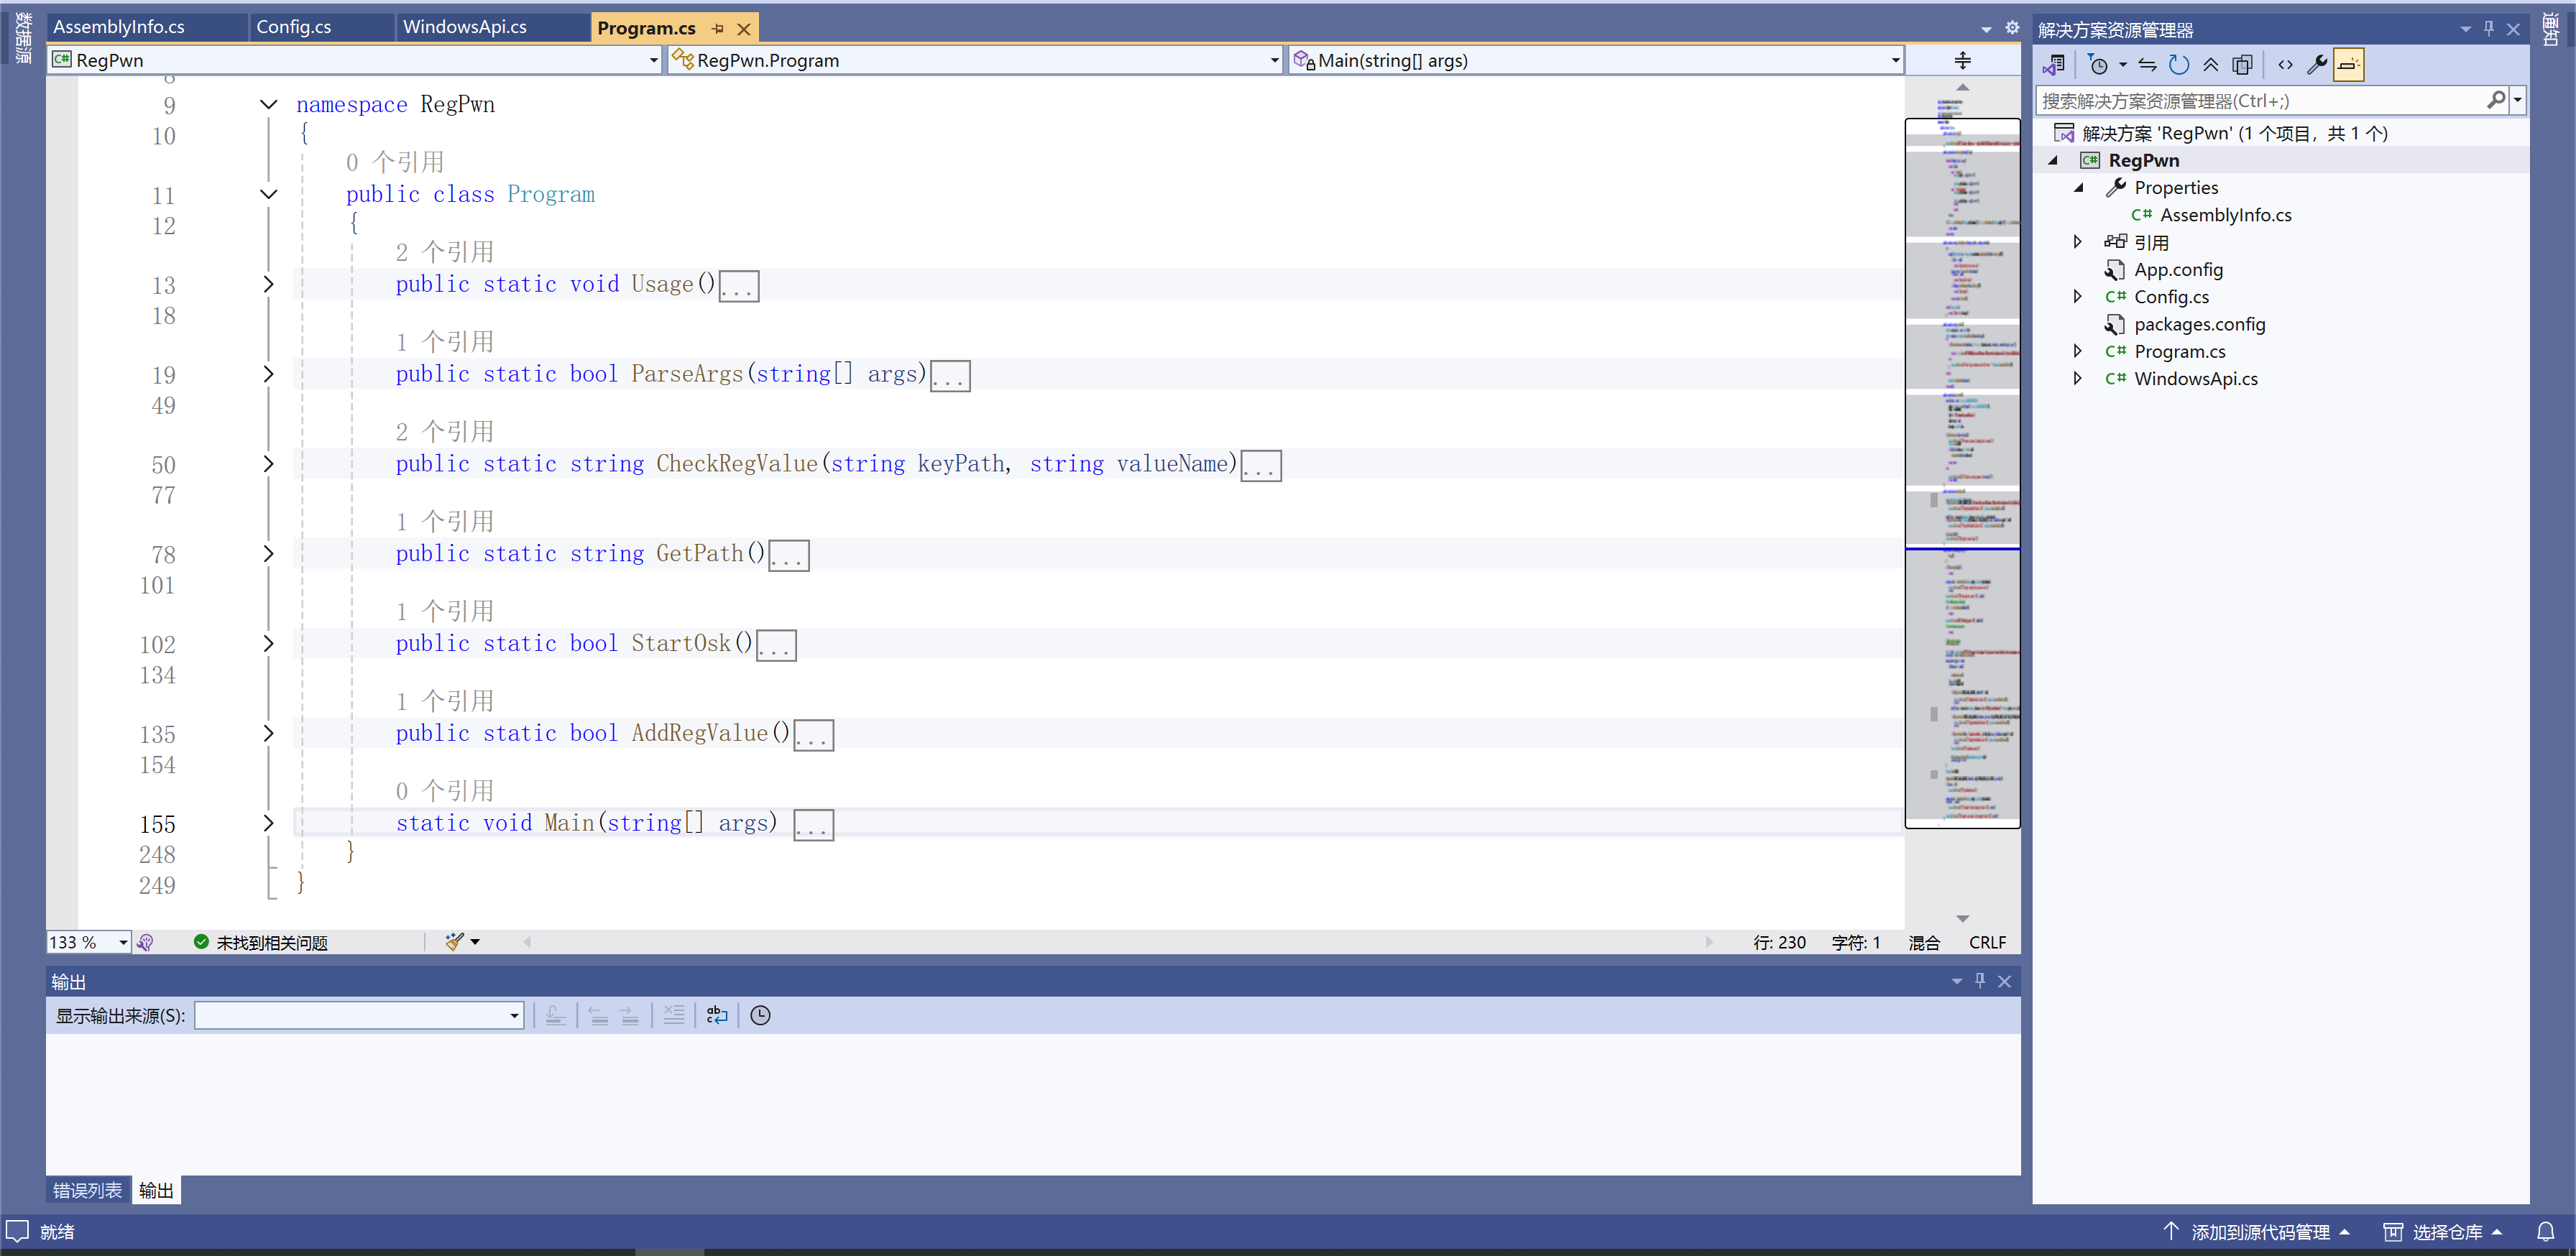Click the sync with active document icon
This screenshot has width=2576, height=1256.
2147,65
